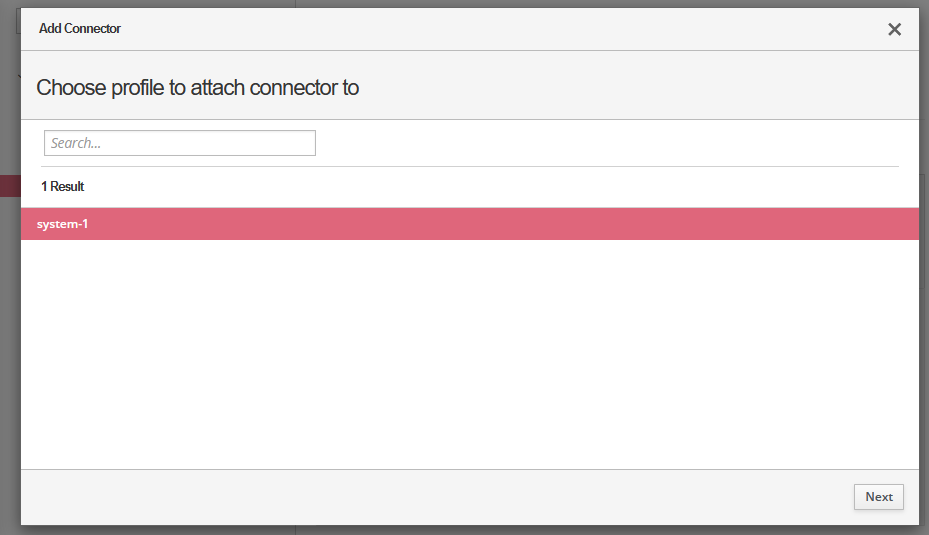Click the Next button
The width and height of the screenshot is (929, 535).
pos(878,497)
